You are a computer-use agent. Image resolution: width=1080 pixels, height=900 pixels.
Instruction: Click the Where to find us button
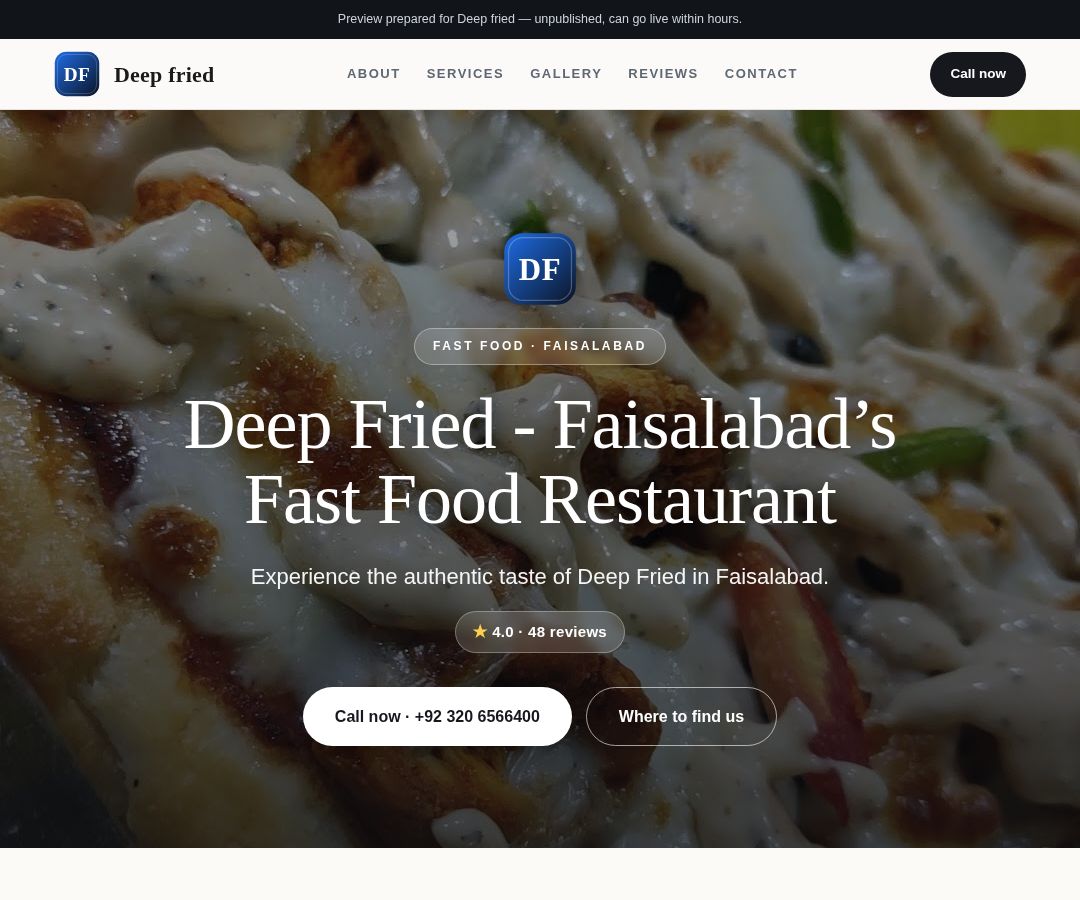tap(681, 716)
